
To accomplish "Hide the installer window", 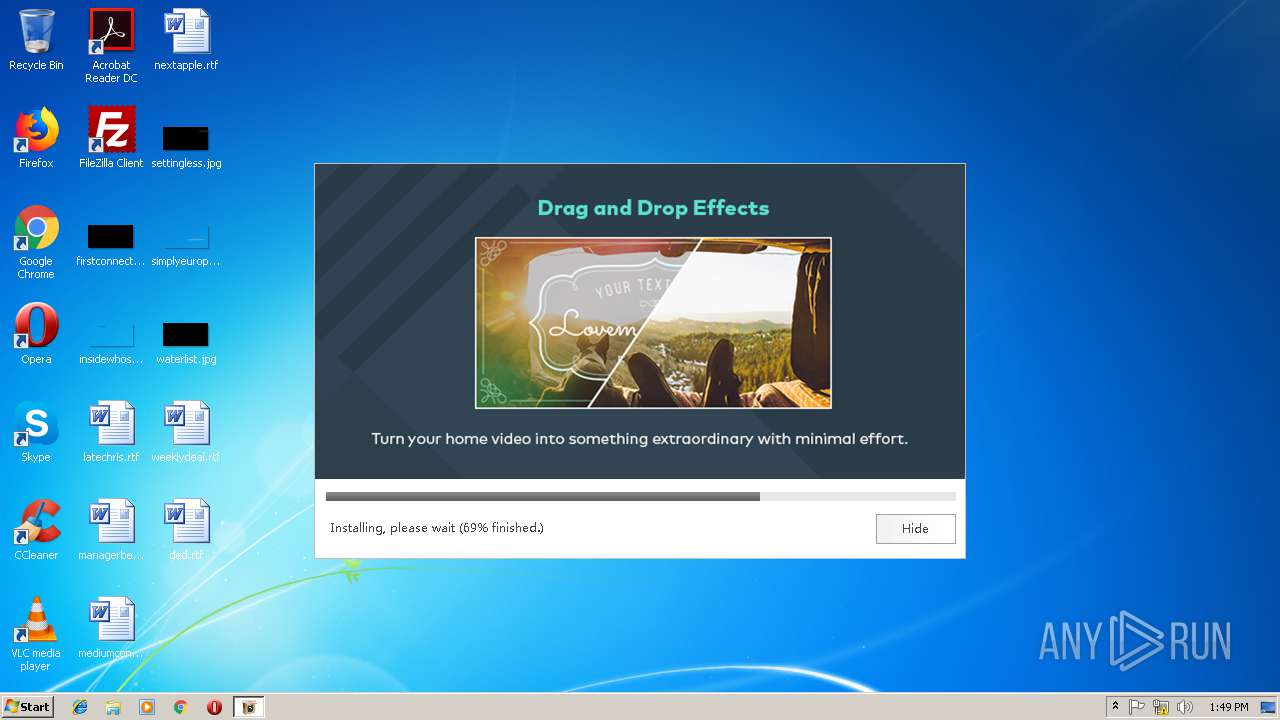I will click(x=915, y=529).
